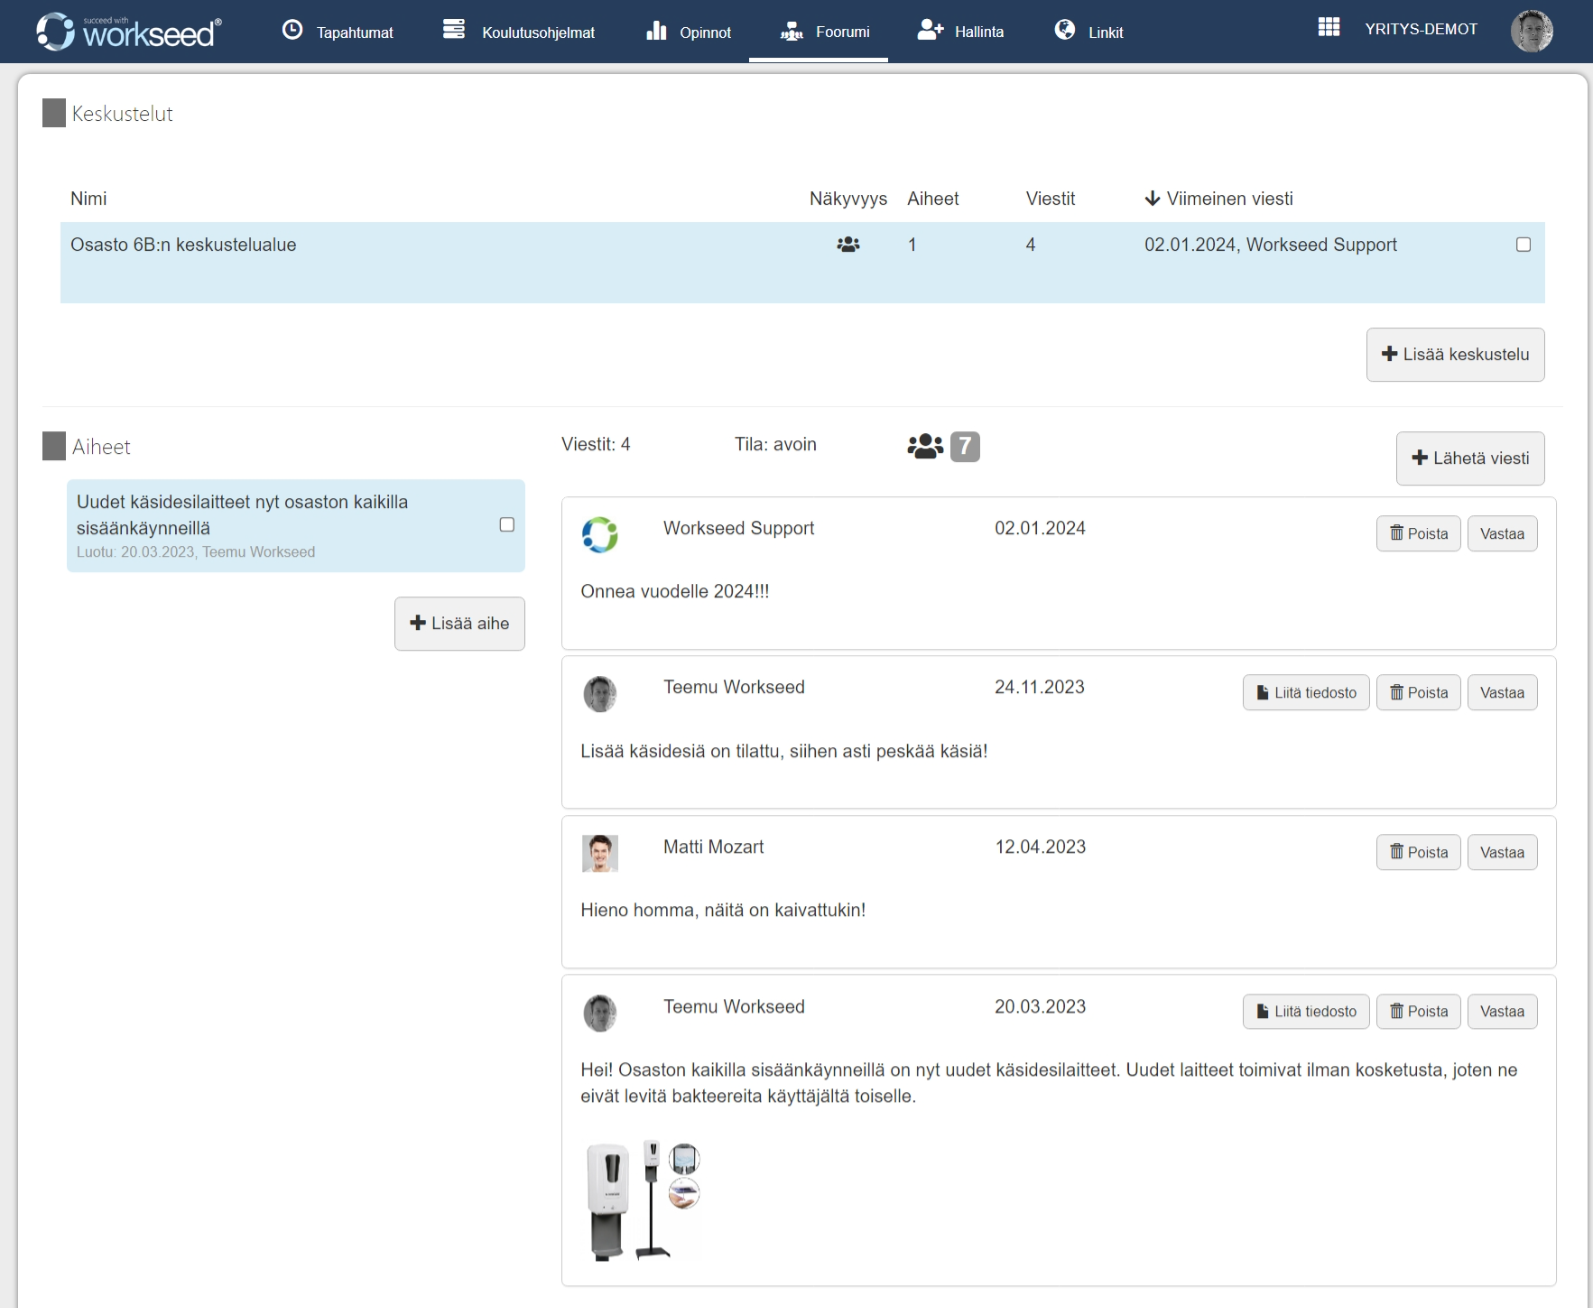Sort discussions by Nimi column

[x=89, y=199]
